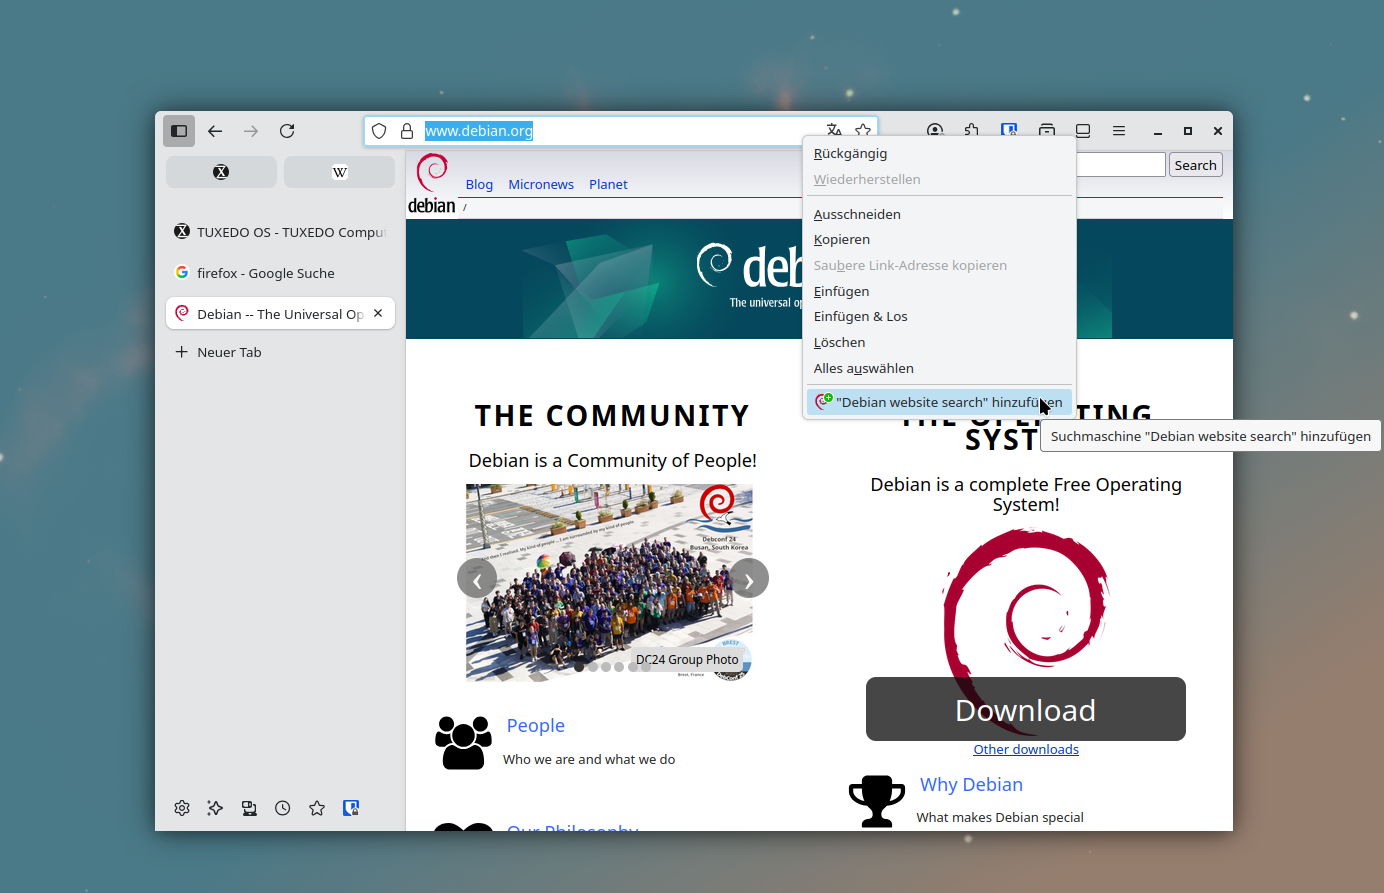Open pinned Wikipedia tab tile

pyautogui.click(x=339, y=172)
